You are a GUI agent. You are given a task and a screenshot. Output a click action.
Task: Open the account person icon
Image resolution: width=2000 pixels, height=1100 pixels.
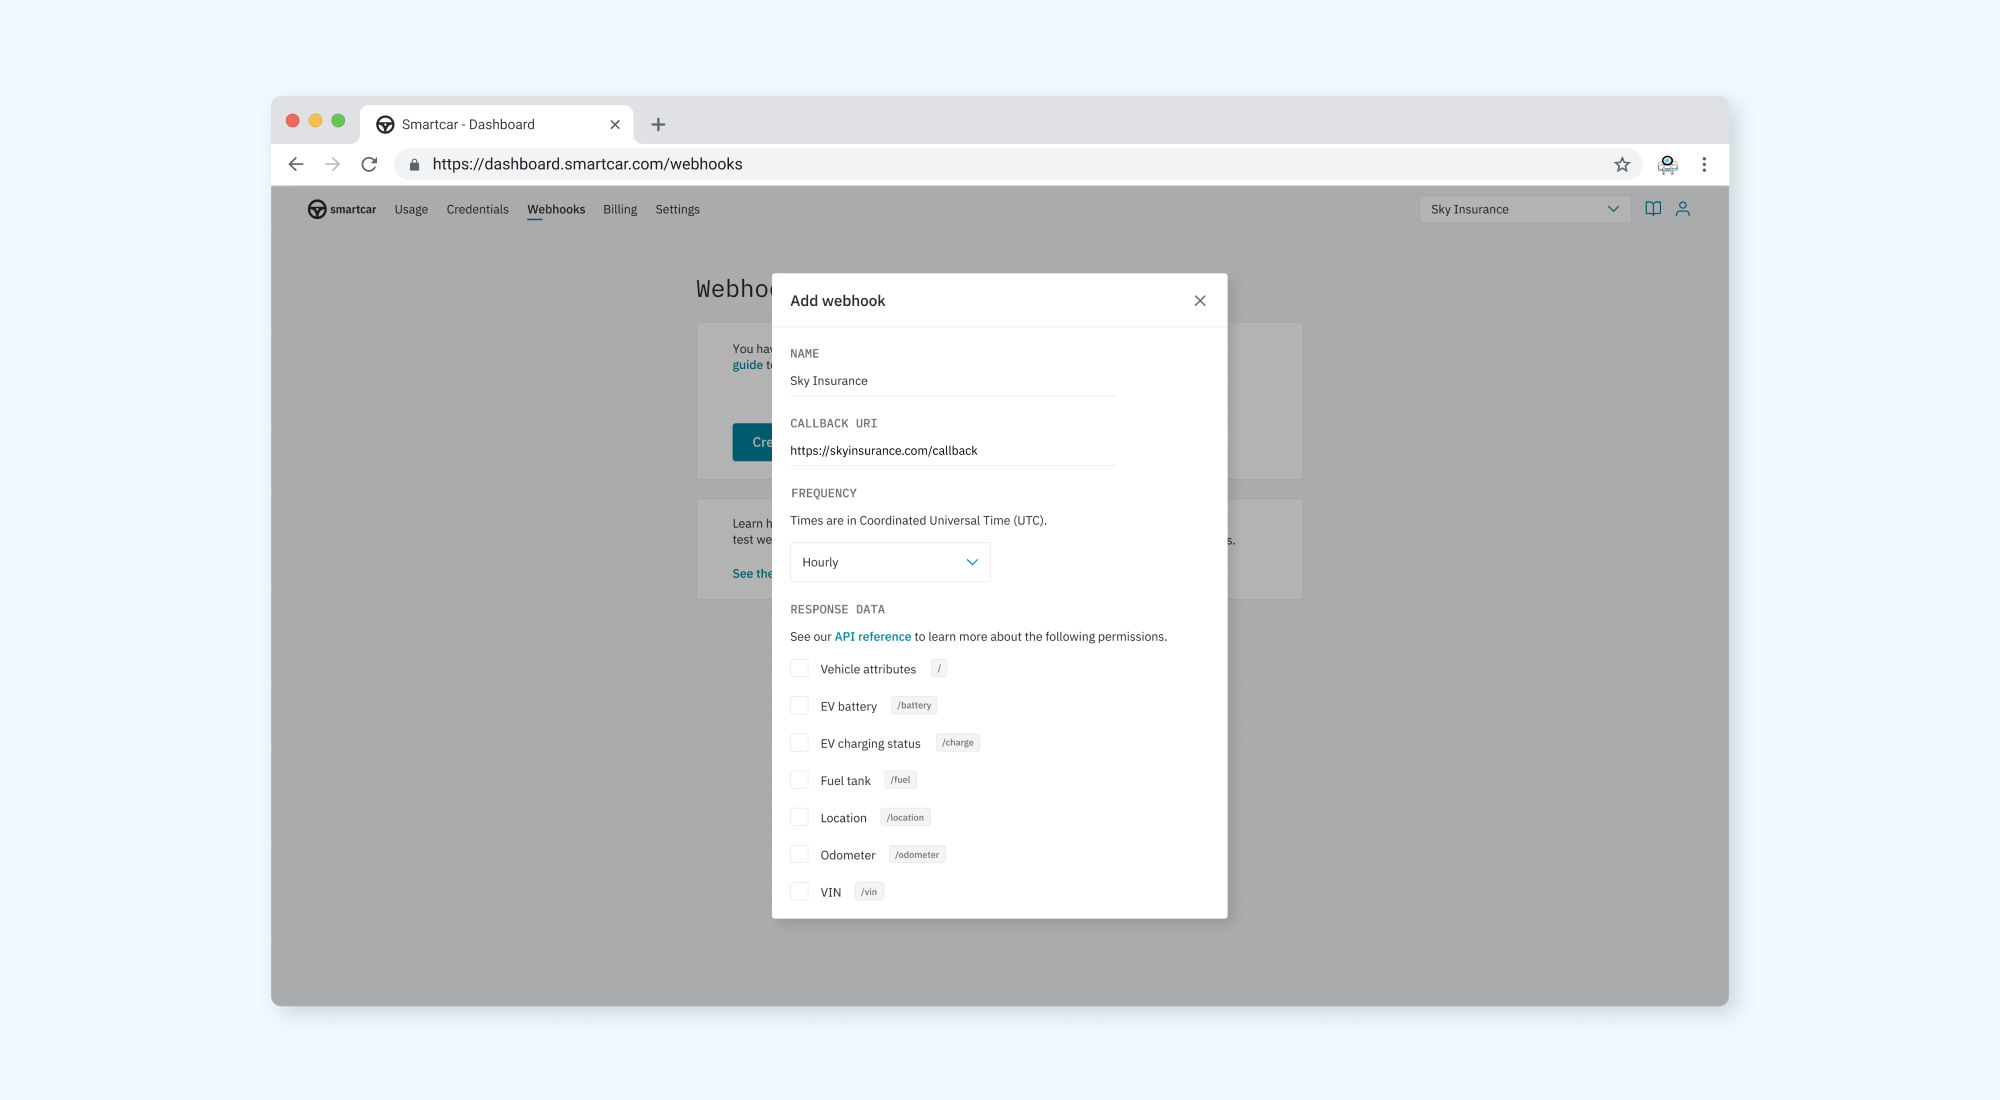pyautogui.click(x=1684, y=209)
